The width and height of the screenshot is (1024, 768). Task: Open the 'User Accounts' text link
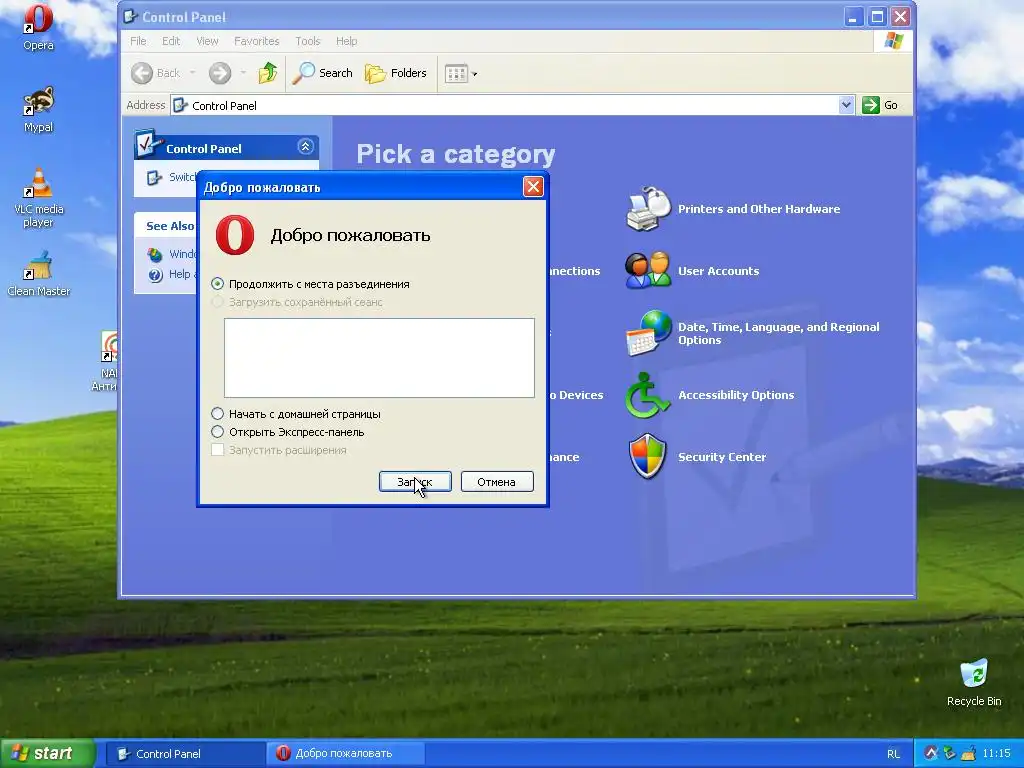pos(718,271)
